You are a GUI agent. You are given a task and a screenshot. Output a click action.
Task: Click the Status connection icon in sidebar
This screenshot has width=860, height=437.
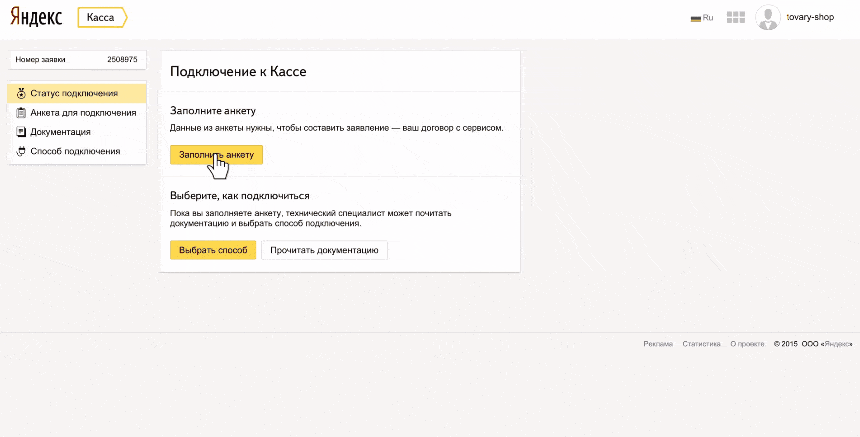click(21, 93)
